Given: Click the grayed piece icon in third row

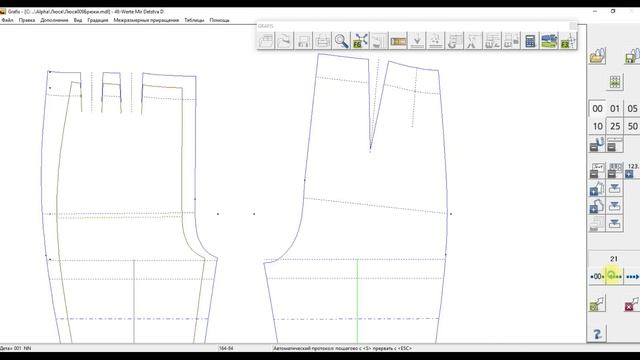Looking at the screenshot, I should 597,224.
